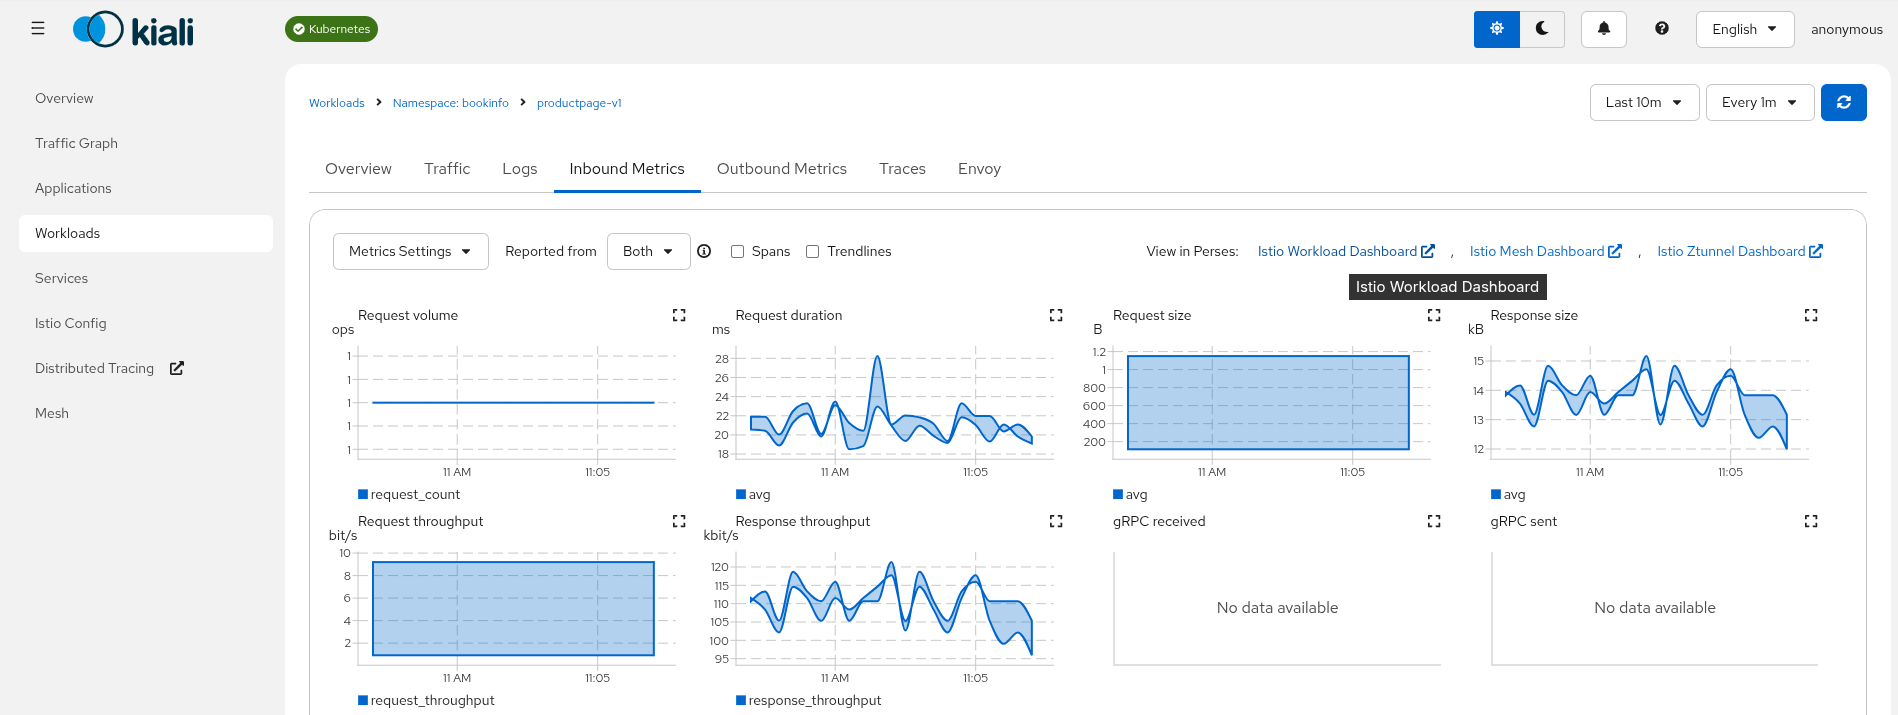
Task: Enable the Trendlines checkbox
Action: [x=813, y=252]
